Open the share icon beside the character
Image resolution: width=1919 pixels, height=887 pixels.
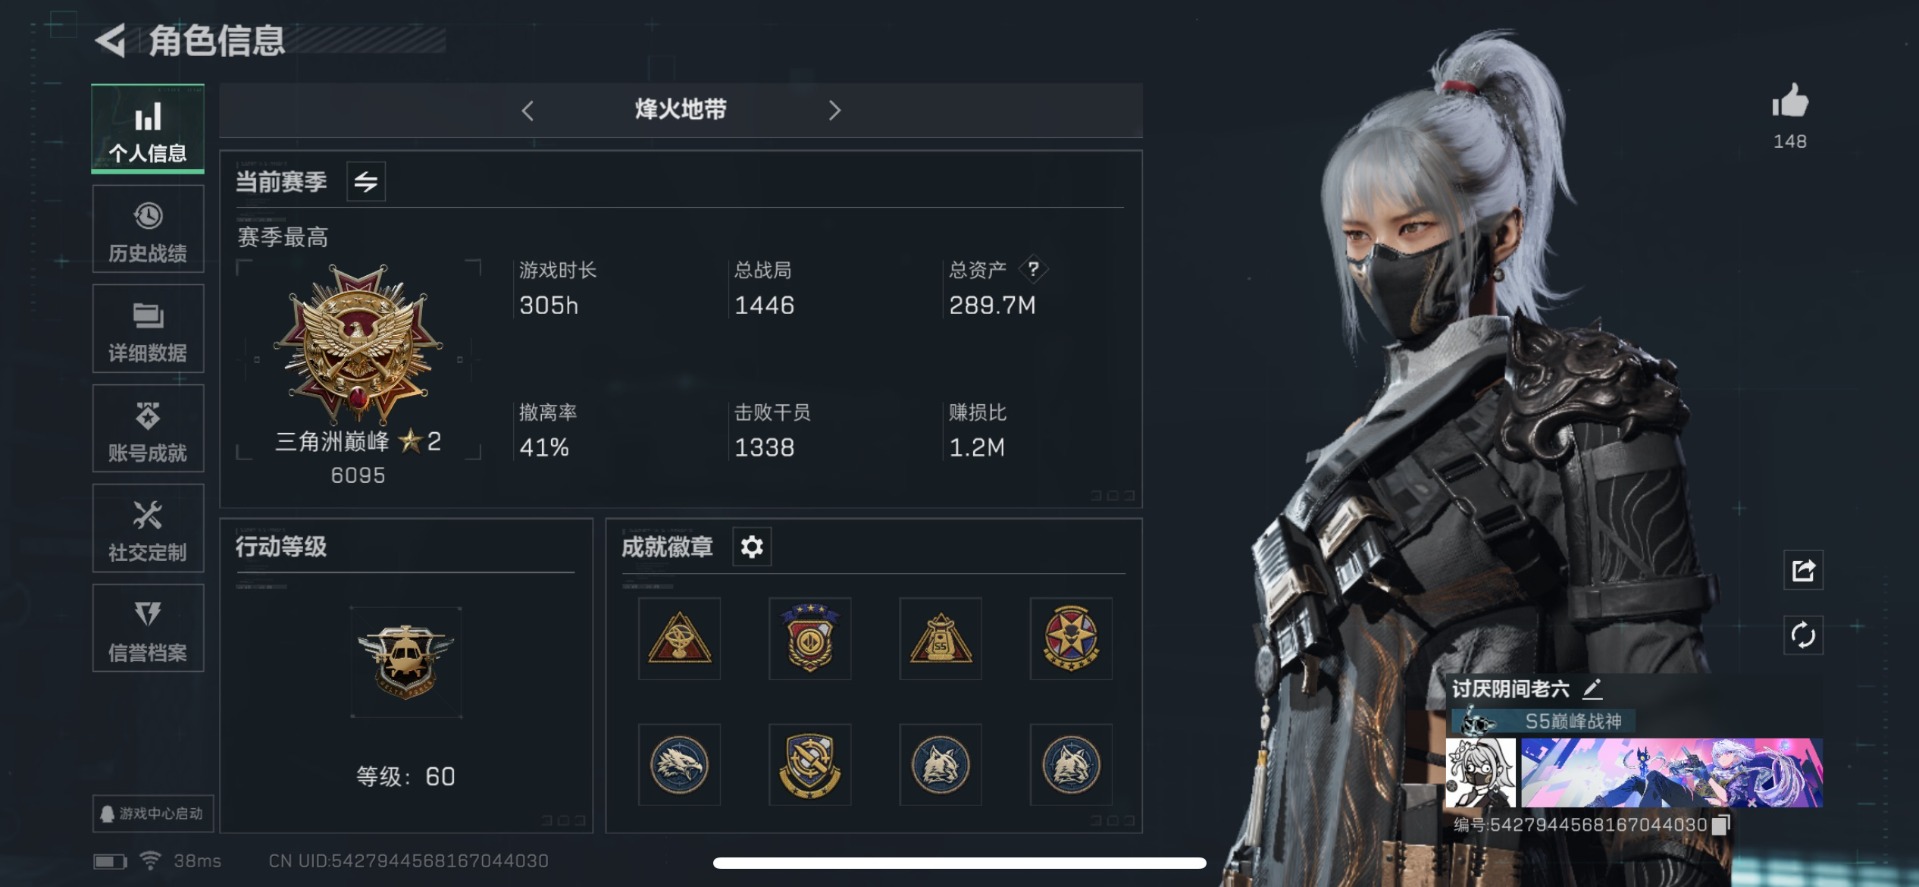1803,570
